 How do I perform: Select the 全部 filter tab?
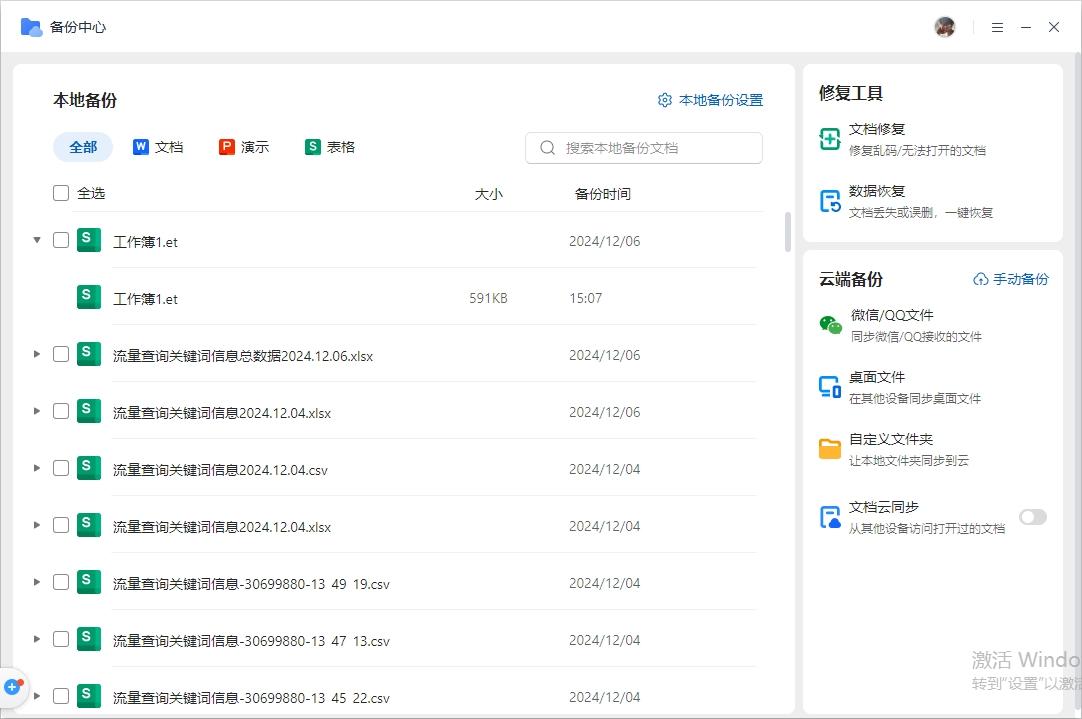coord(83,147)
